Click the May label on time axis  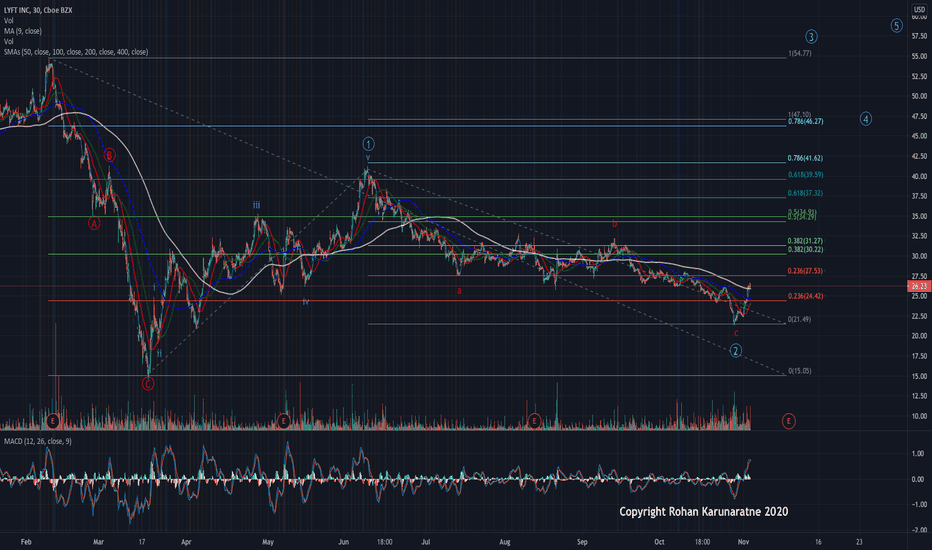point(267,542)
